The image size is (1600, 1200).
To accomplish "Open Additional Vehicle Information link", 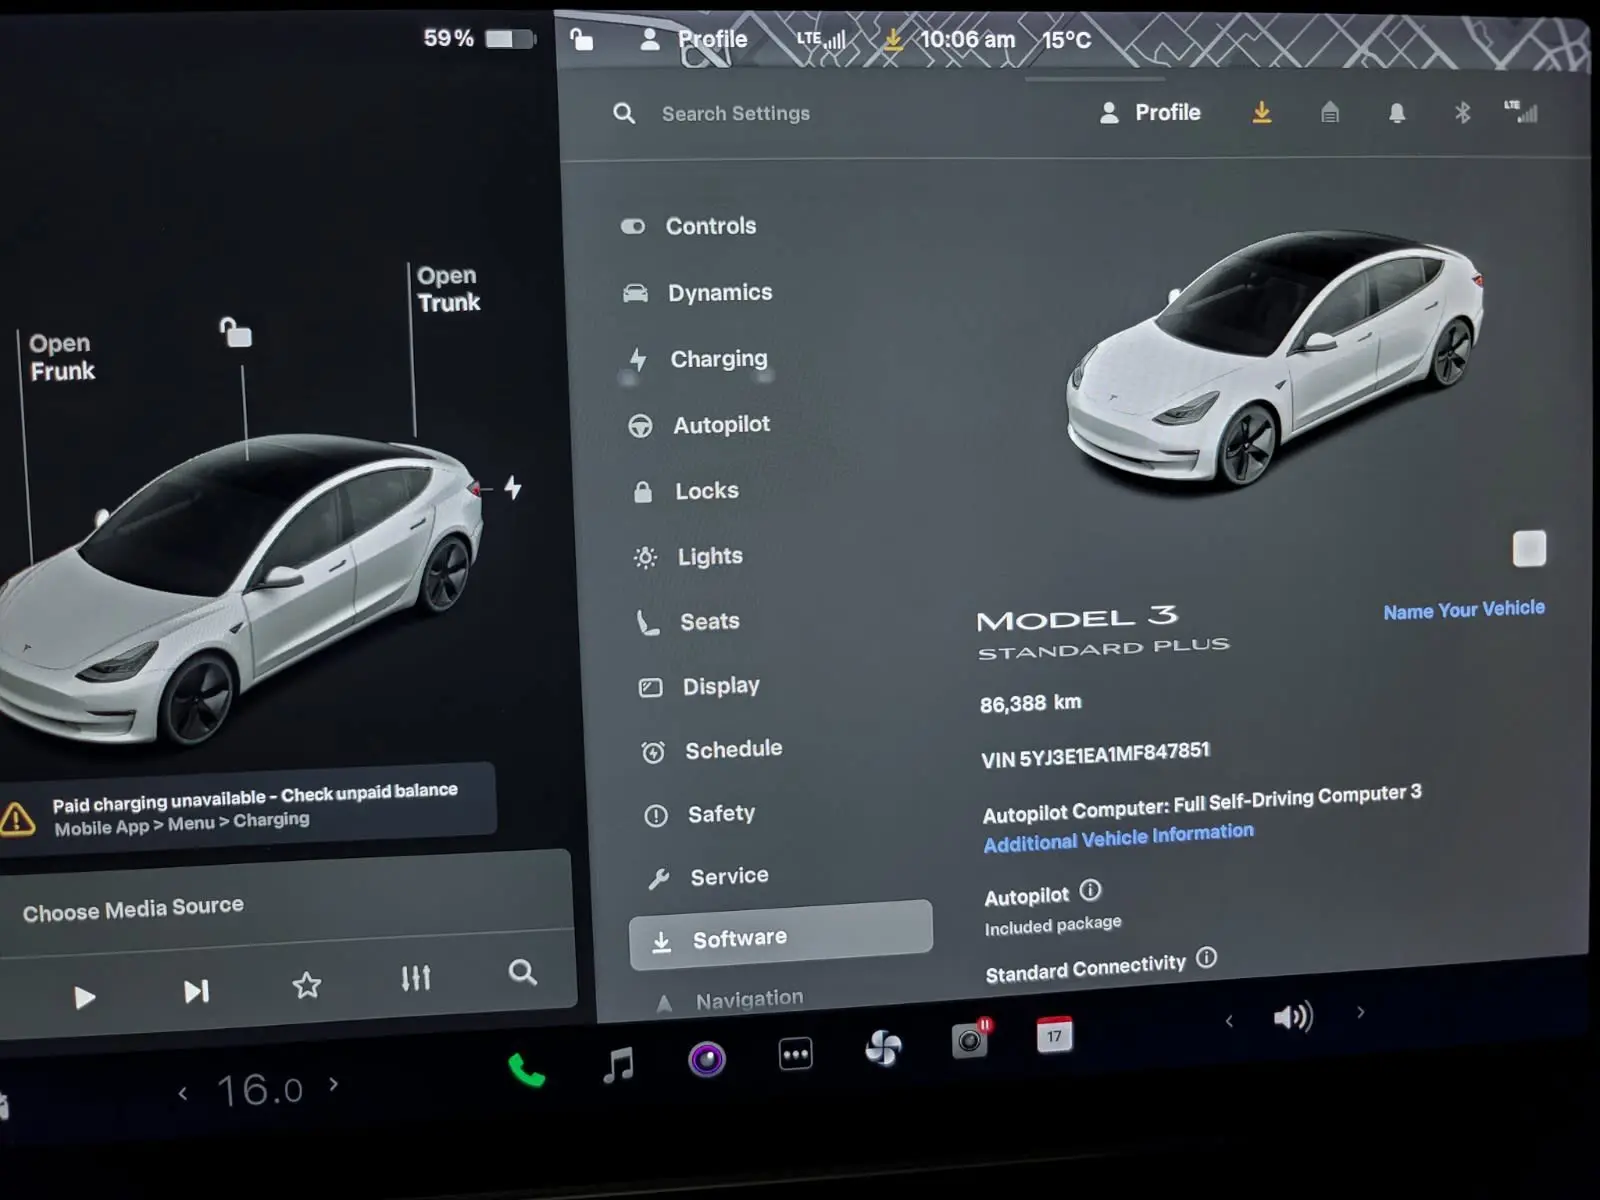I will (x=1118, y=837).
